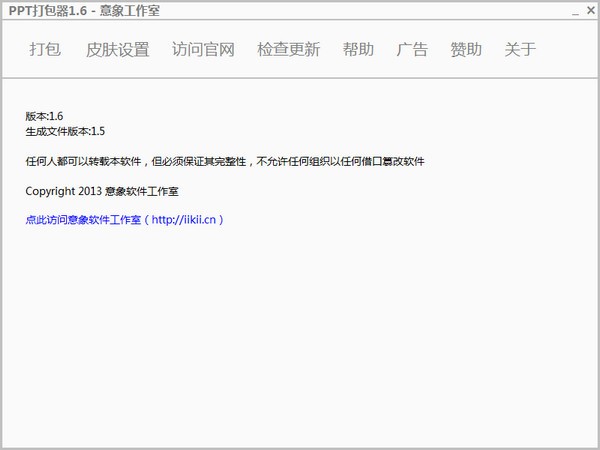Visit the 点此访问意象软件工作室 hyperlink

pos(83,219)
